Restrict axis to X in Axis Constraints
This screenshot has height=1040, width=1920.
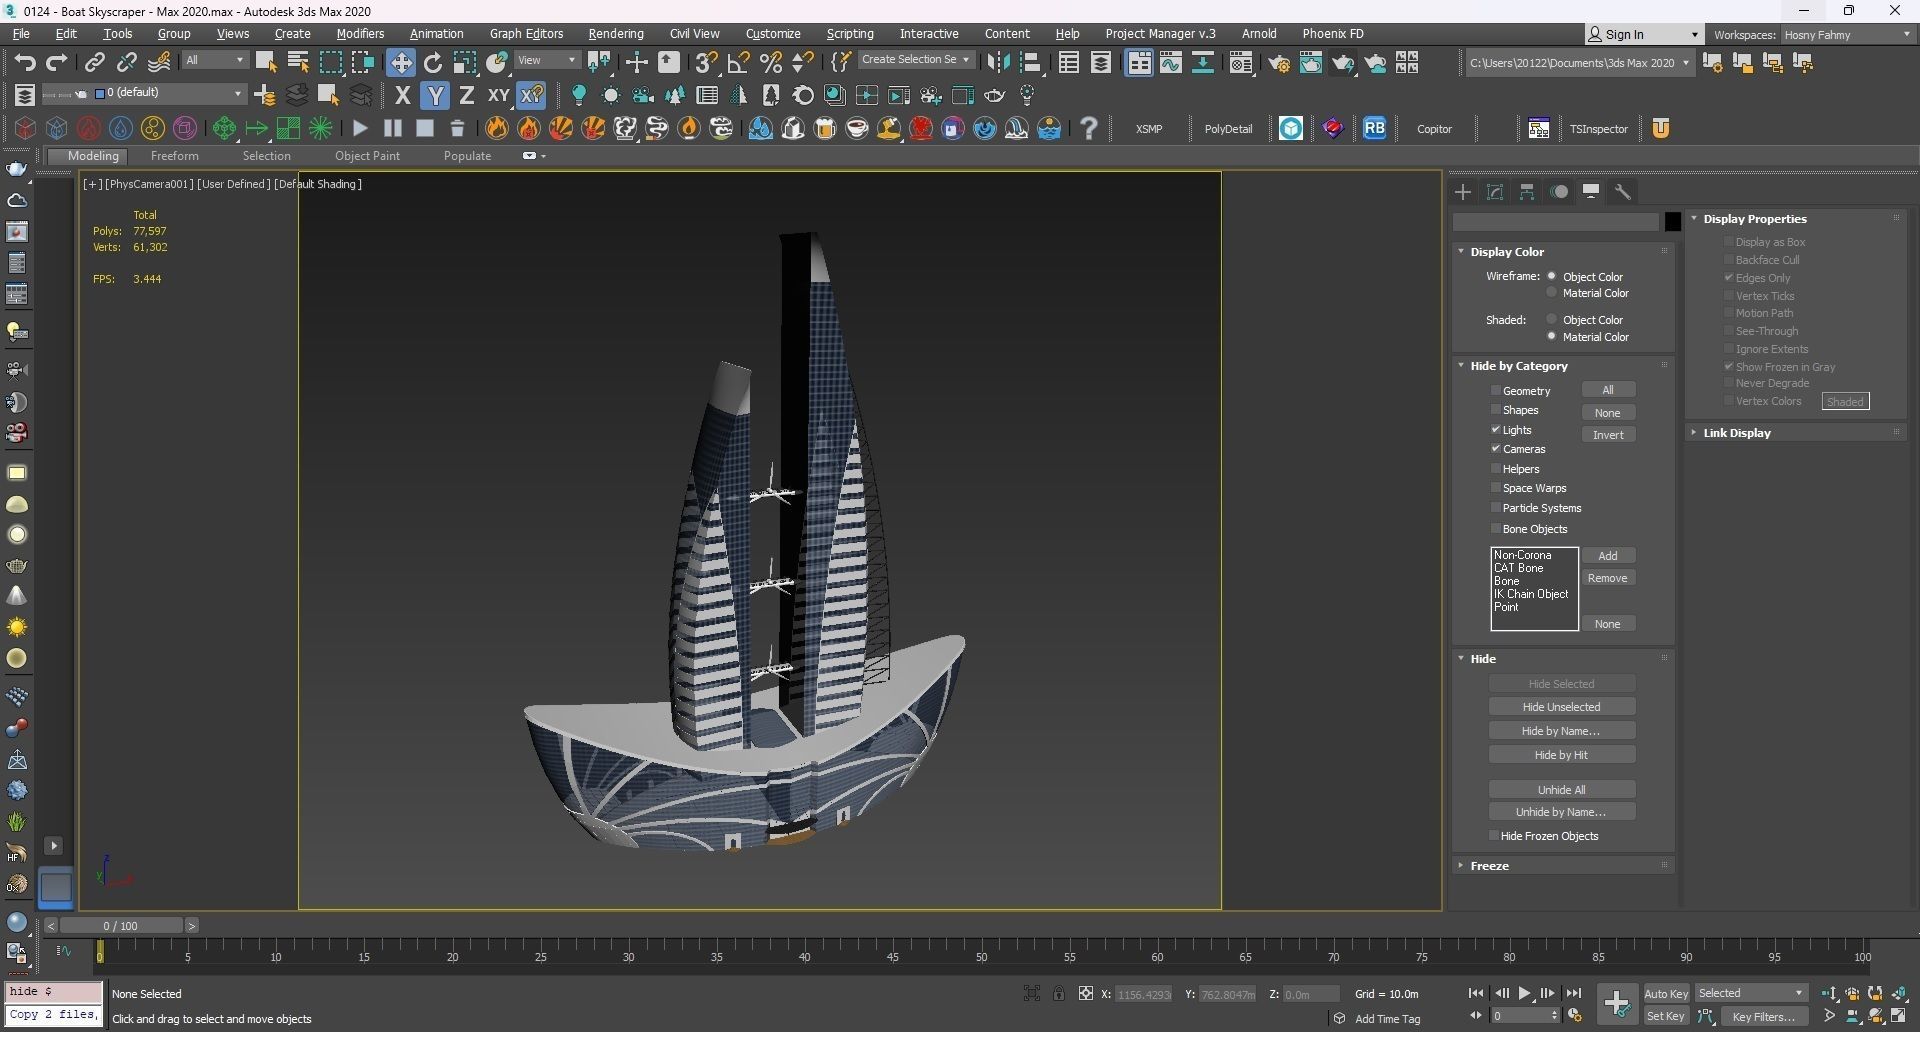402,96
